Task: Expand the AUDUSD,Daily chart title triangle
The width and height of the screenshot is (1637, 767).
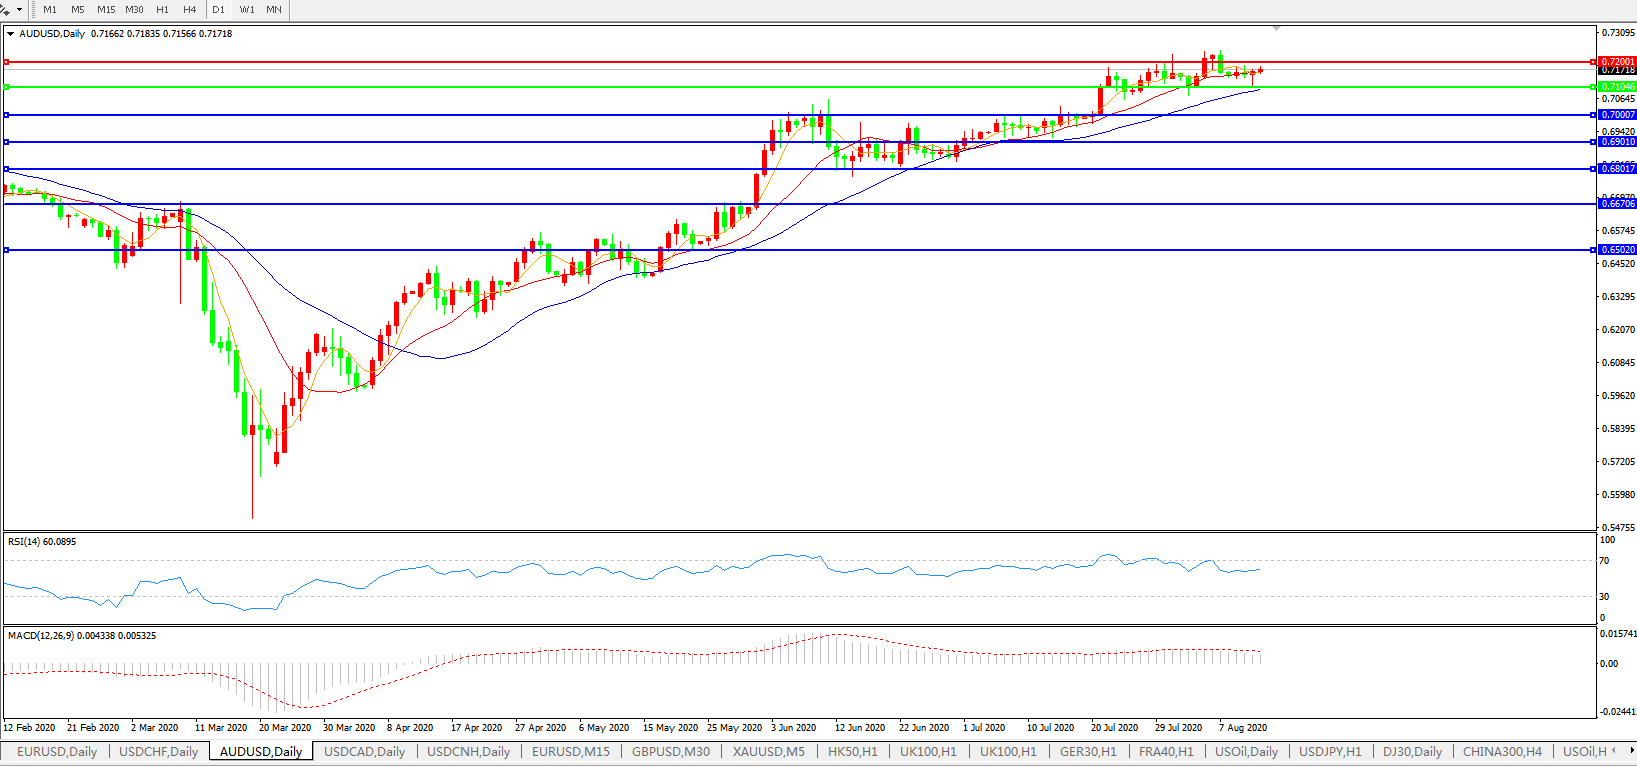Action: pyautogui.click(x=11, y=34)
